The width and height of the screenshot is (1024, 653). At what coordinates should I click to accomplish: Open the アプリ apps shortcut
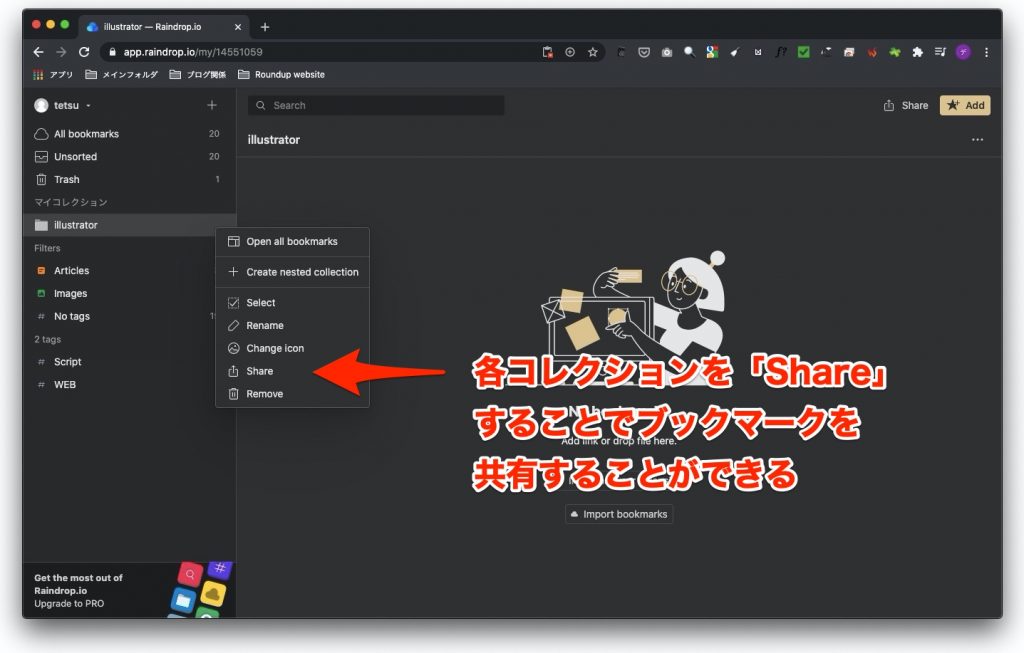pyautogui.click(x=53, y=74)
